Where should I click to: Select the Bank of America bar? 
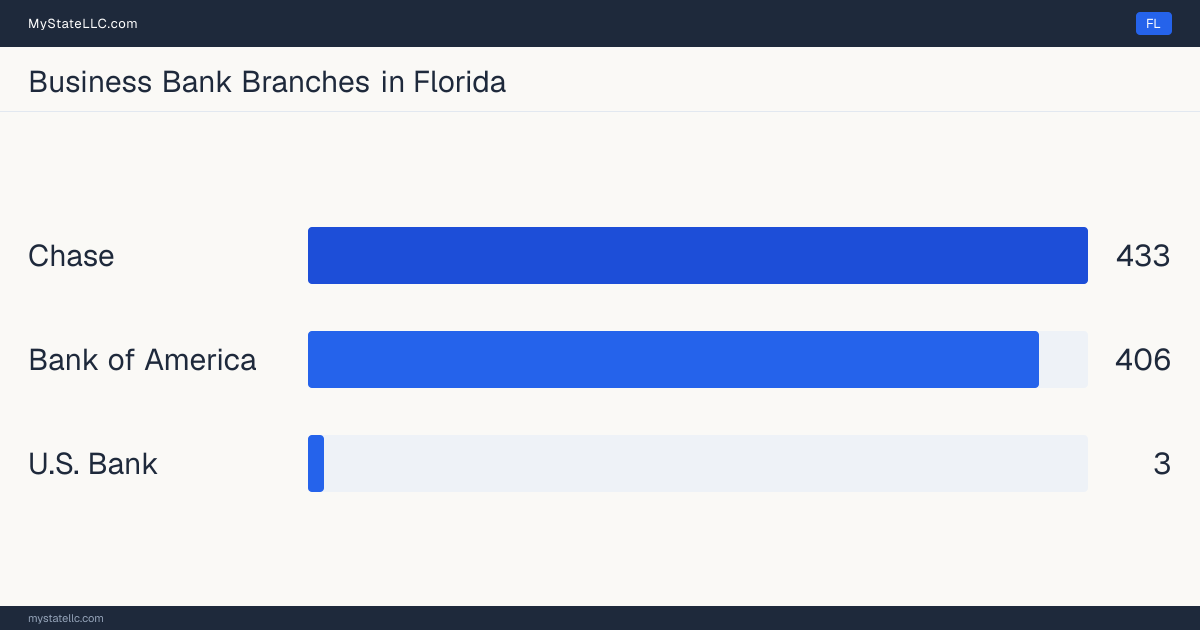[x=673, y=359]
